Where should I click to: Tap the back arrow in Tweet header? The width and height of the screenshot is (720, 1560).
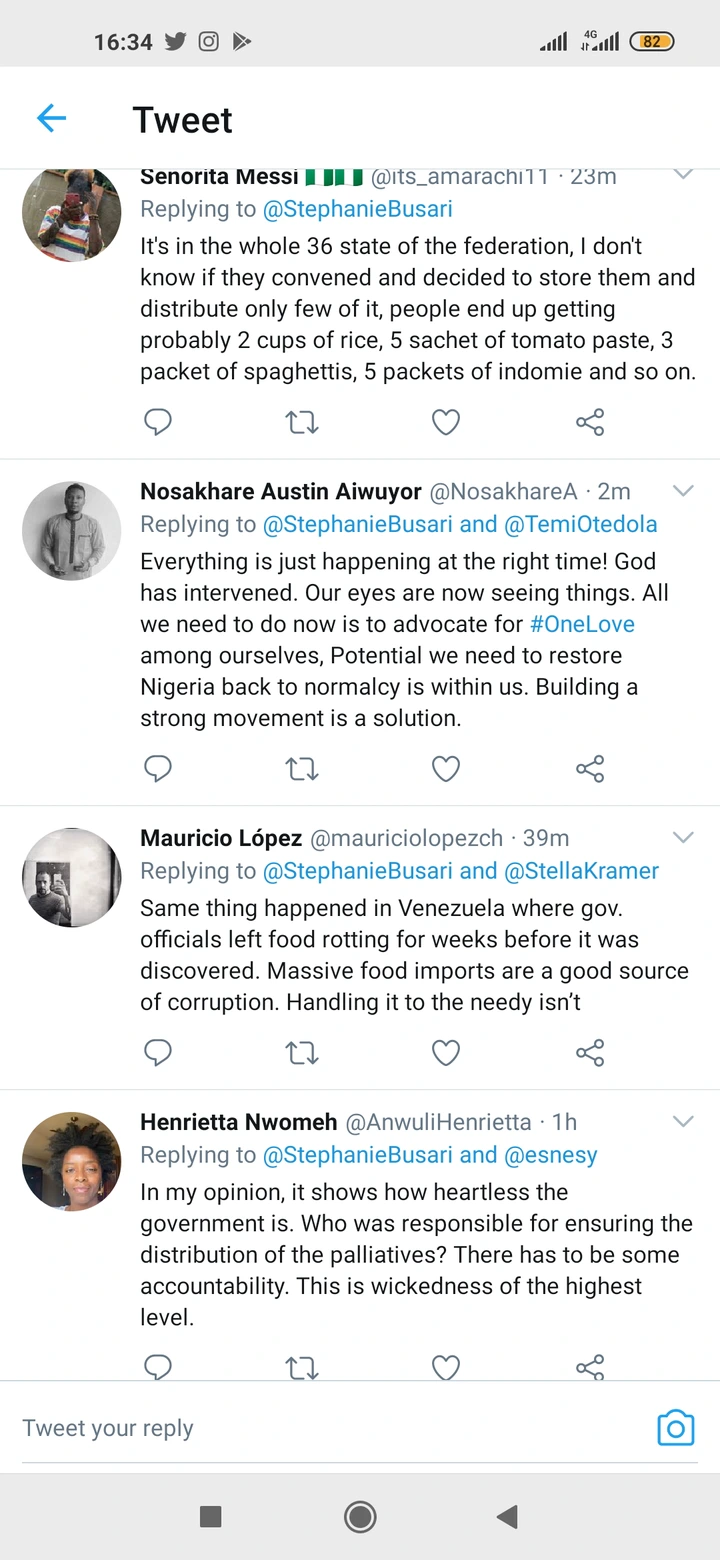pos(51,119)
